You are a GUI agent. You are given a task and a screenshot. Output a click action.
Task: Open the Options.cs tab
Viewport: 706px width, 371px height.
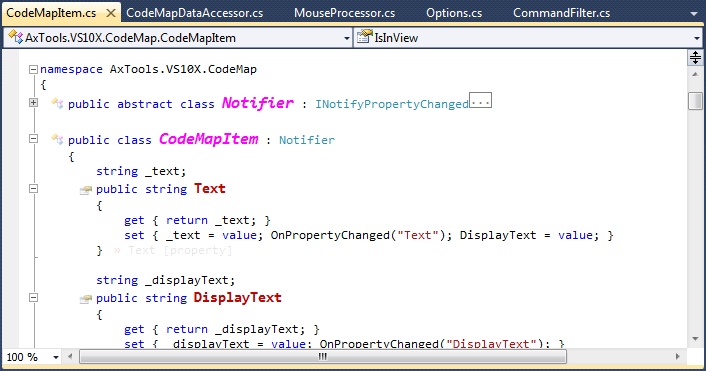454,13
